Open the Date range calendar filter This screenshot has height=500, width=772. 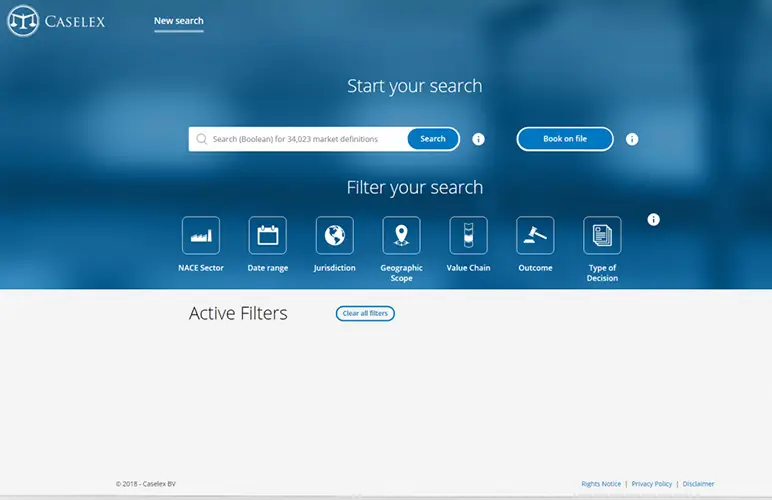tap(267, 236)
